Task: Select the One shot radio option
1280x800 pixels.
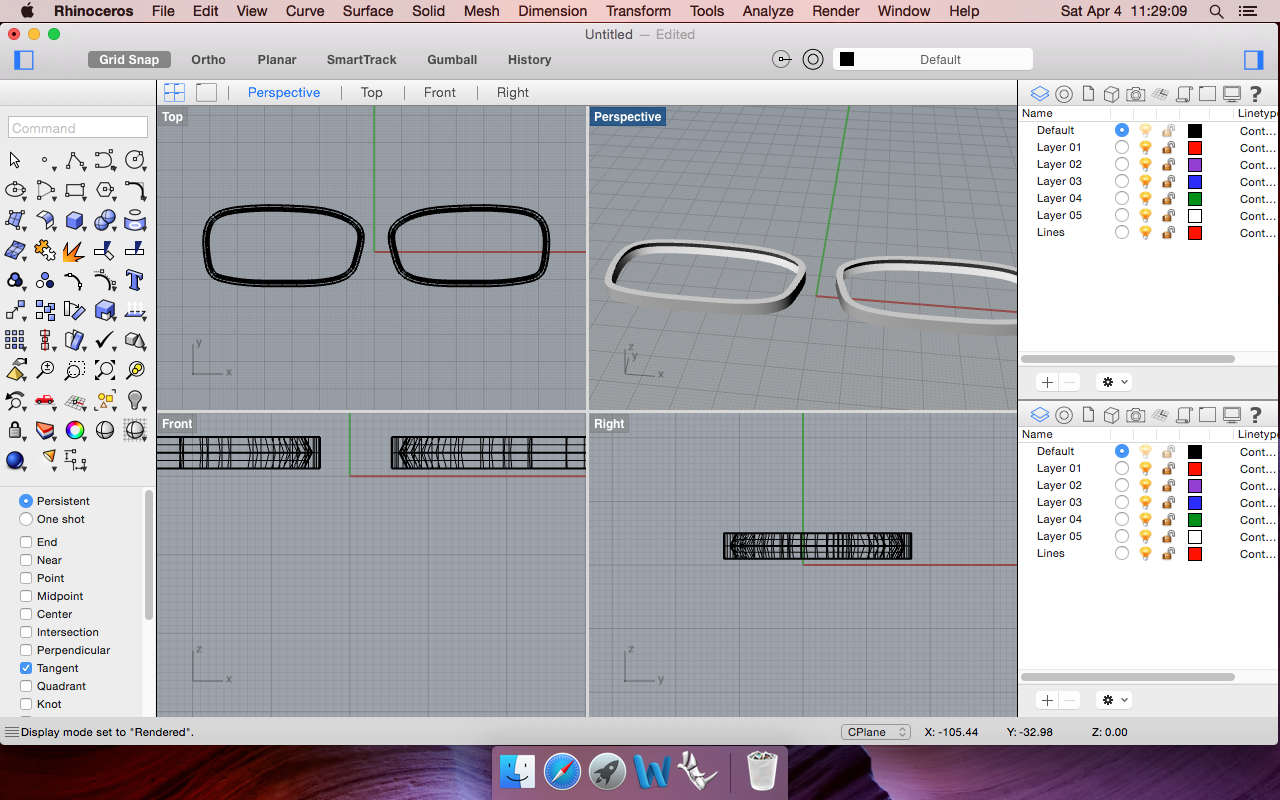Action: click(26, 519)
